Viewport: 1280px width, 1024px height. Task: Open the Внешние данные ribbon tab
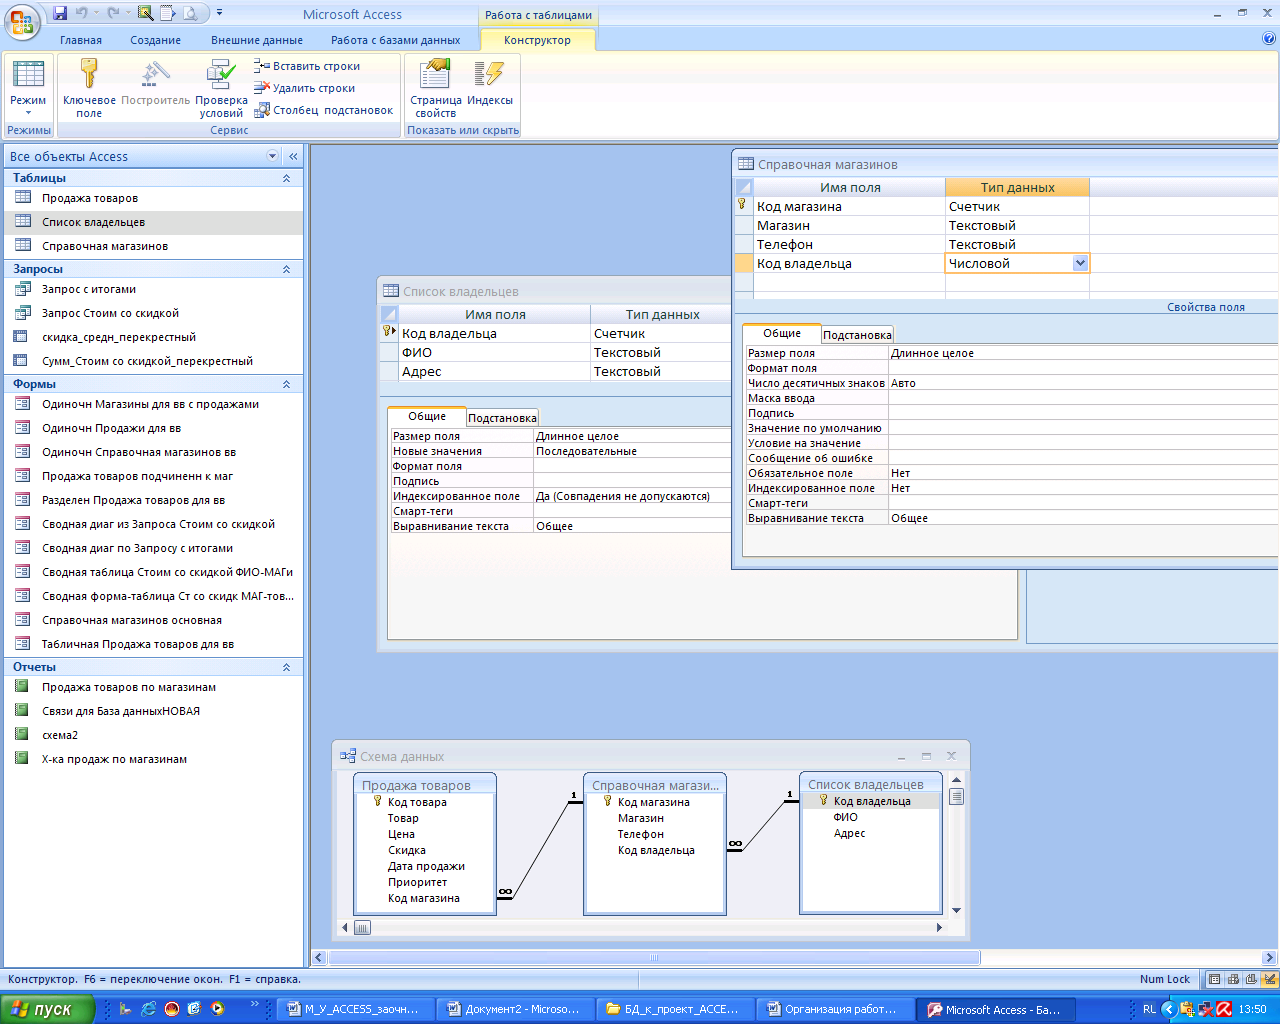click(257, 40)
